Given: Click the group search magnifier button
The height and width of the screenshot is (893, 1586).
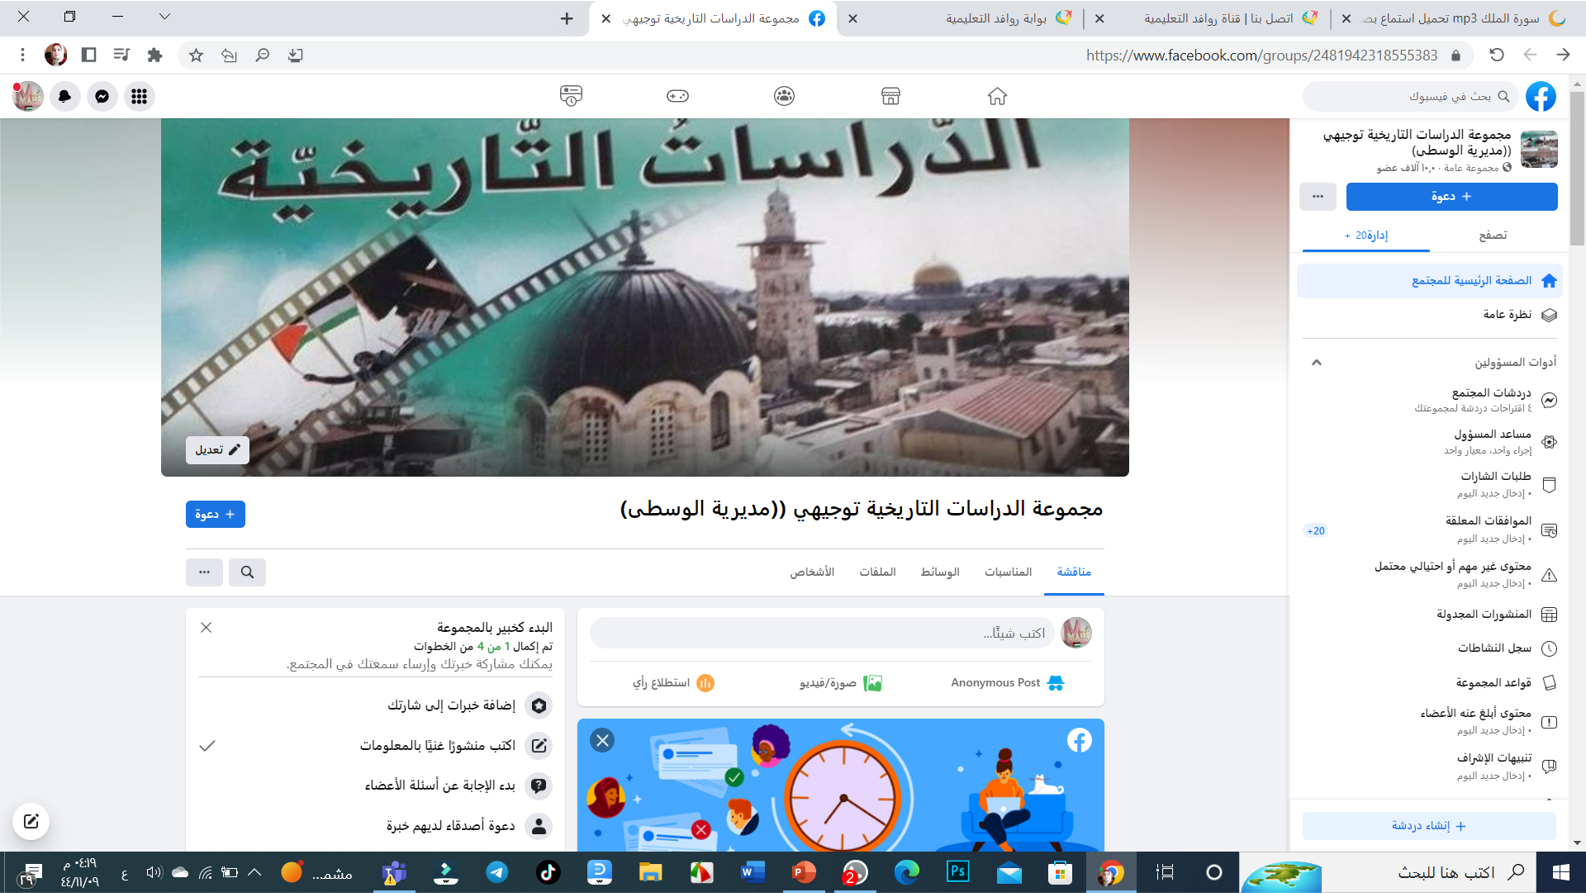Looking at the screenshot, I should click(x=247, y=572).
